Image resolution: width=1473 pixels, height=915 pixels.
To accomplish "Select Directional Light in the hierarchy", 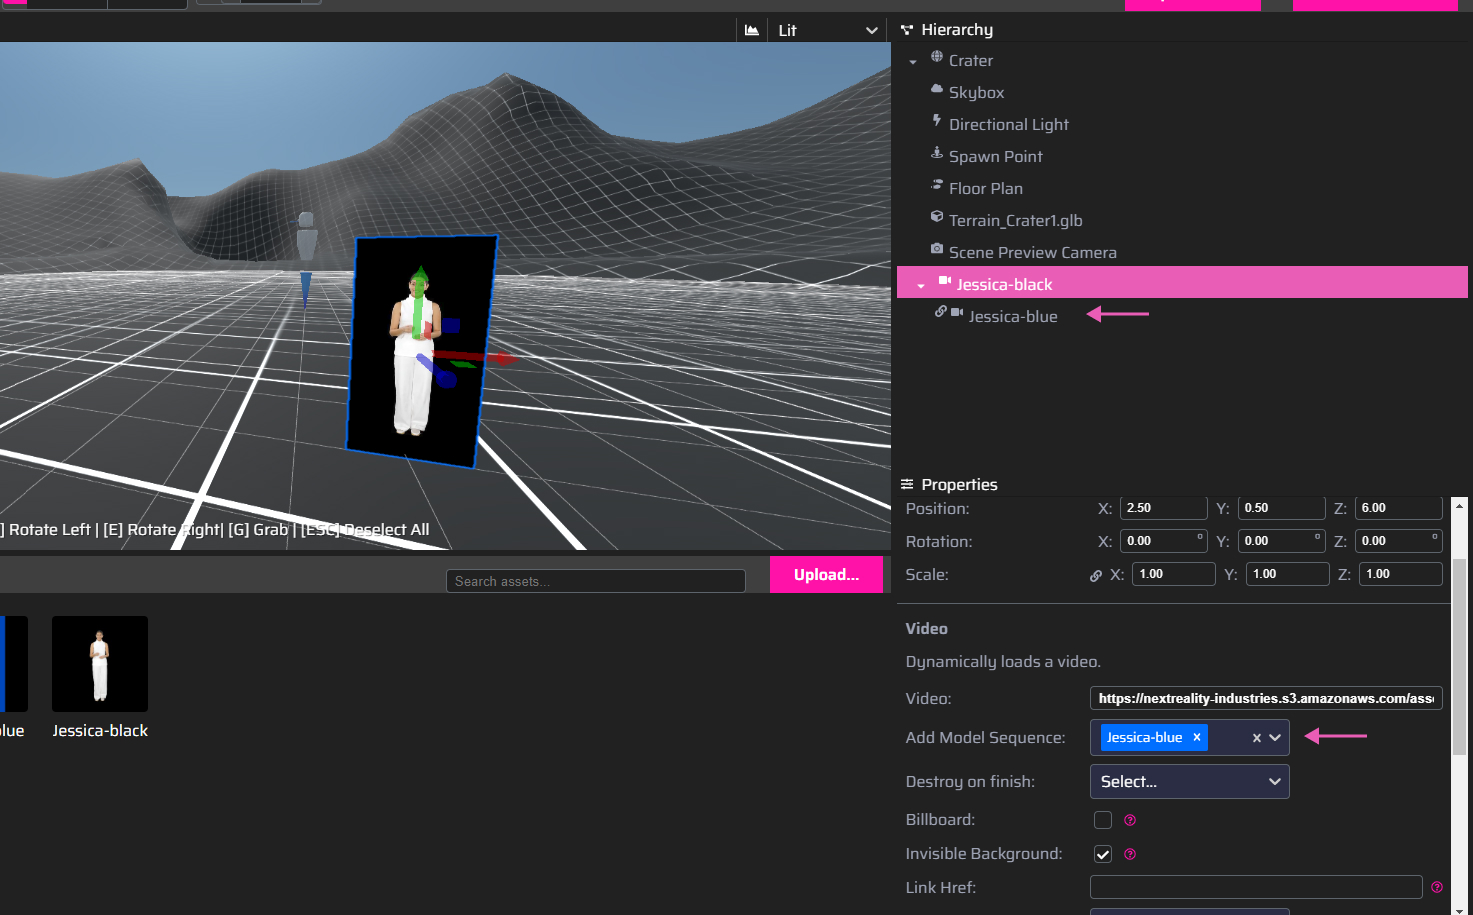I will point(1008,125).
